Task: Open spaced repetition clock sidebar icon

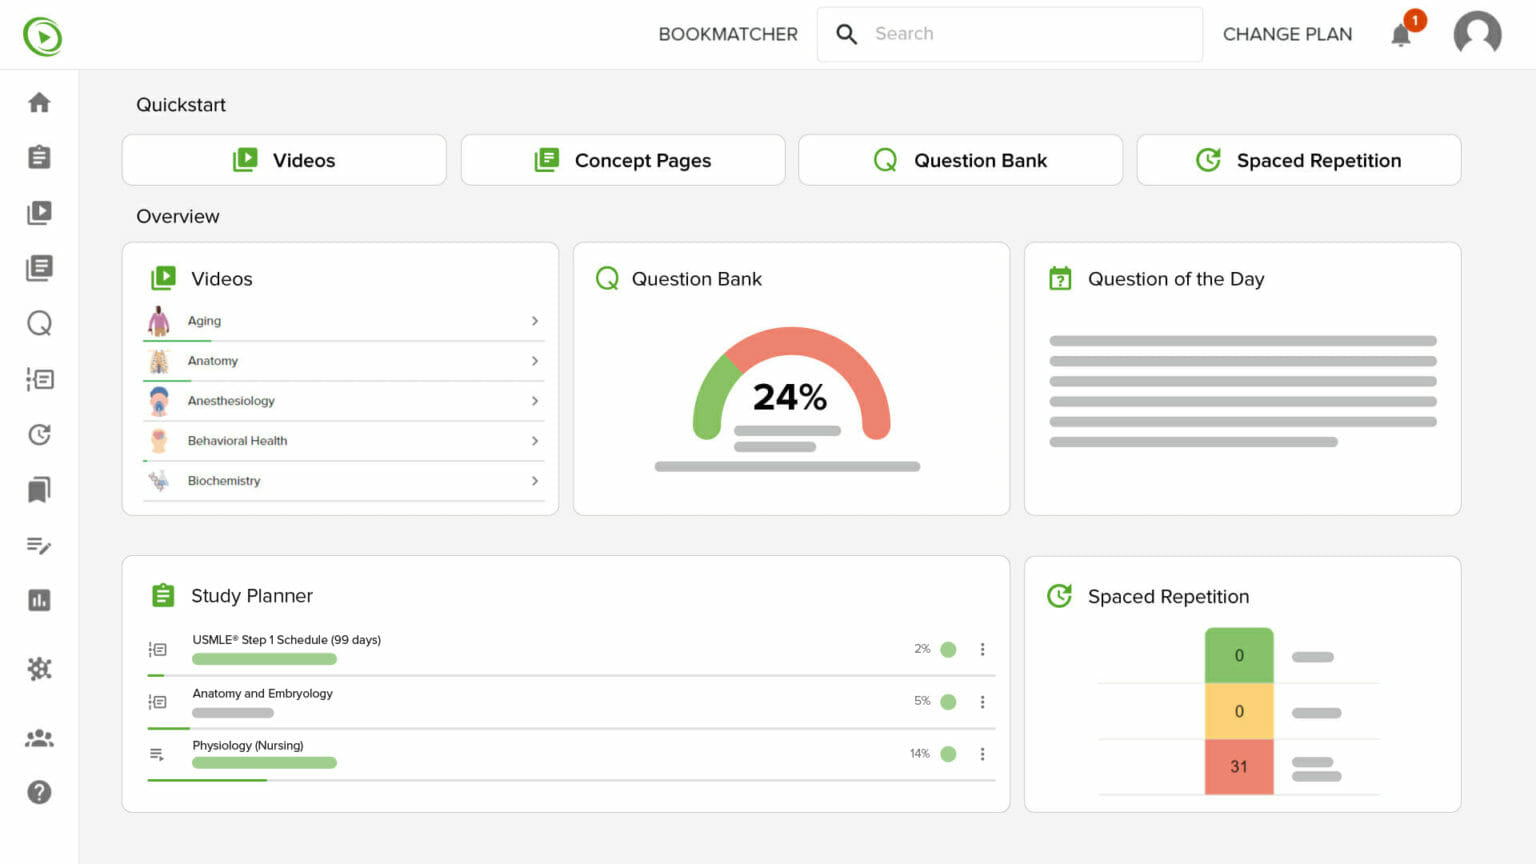Action: [x=39, y=434]
